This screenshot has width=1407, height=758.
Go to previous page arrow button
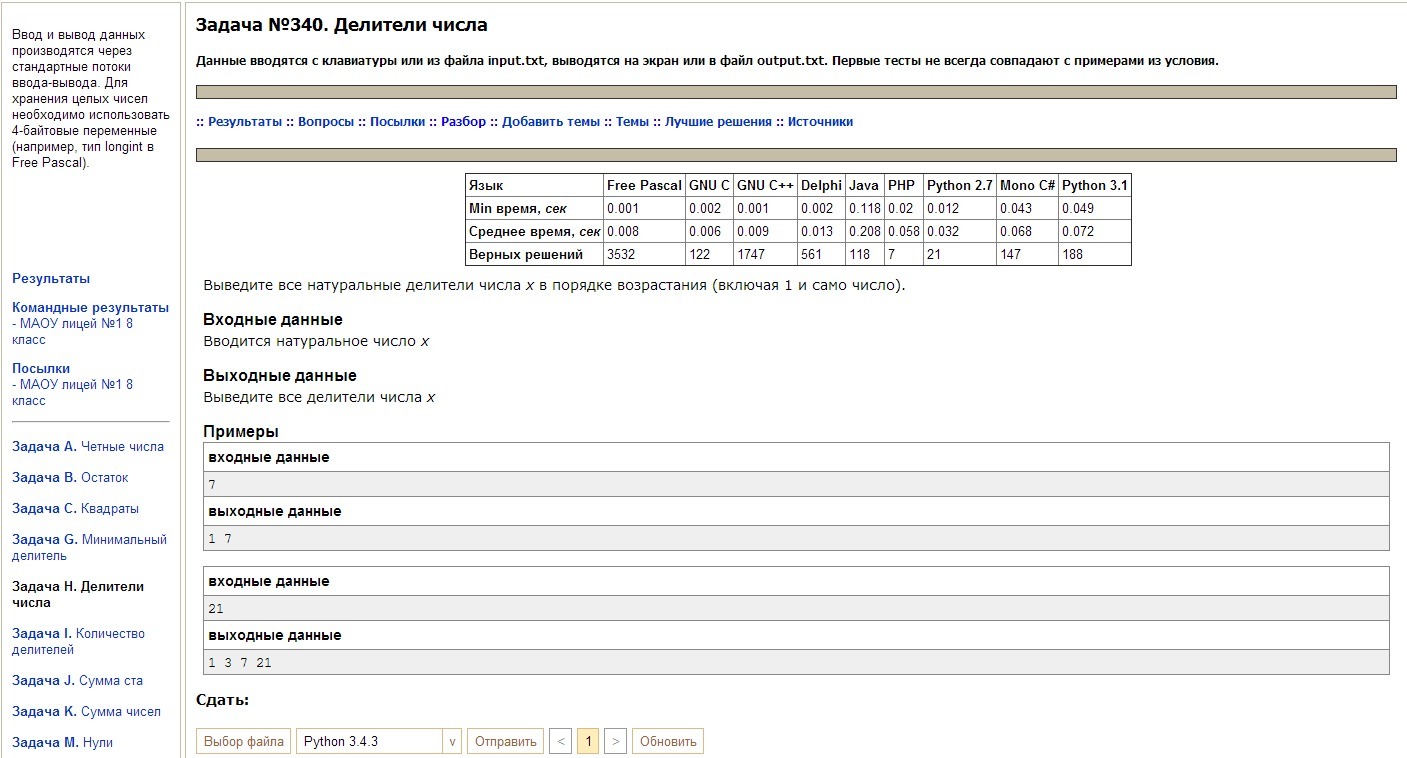(x=560, y=741)
